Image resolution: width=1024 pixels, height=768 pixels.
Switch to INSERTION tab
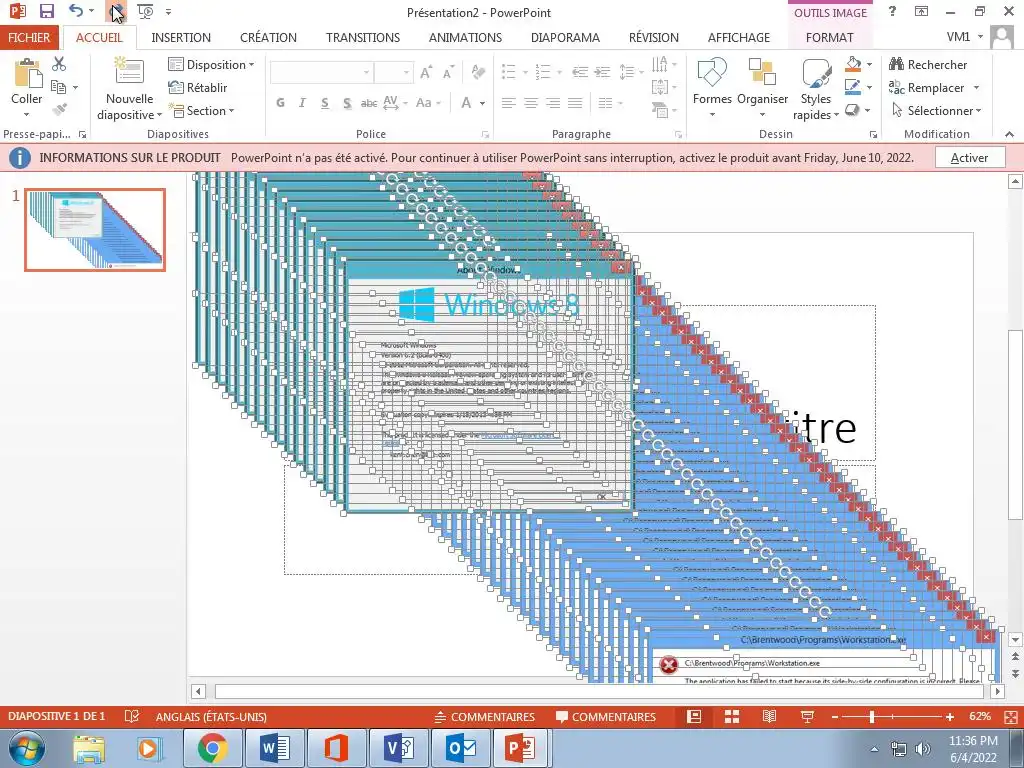[x=181, y=37]
